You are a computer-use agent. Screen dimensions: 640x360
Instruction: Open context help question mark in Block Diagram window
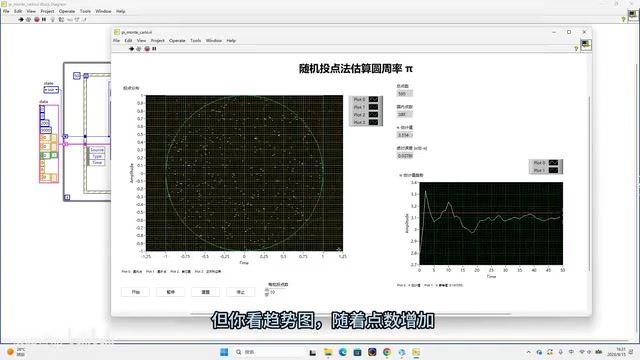coord(623,19)
